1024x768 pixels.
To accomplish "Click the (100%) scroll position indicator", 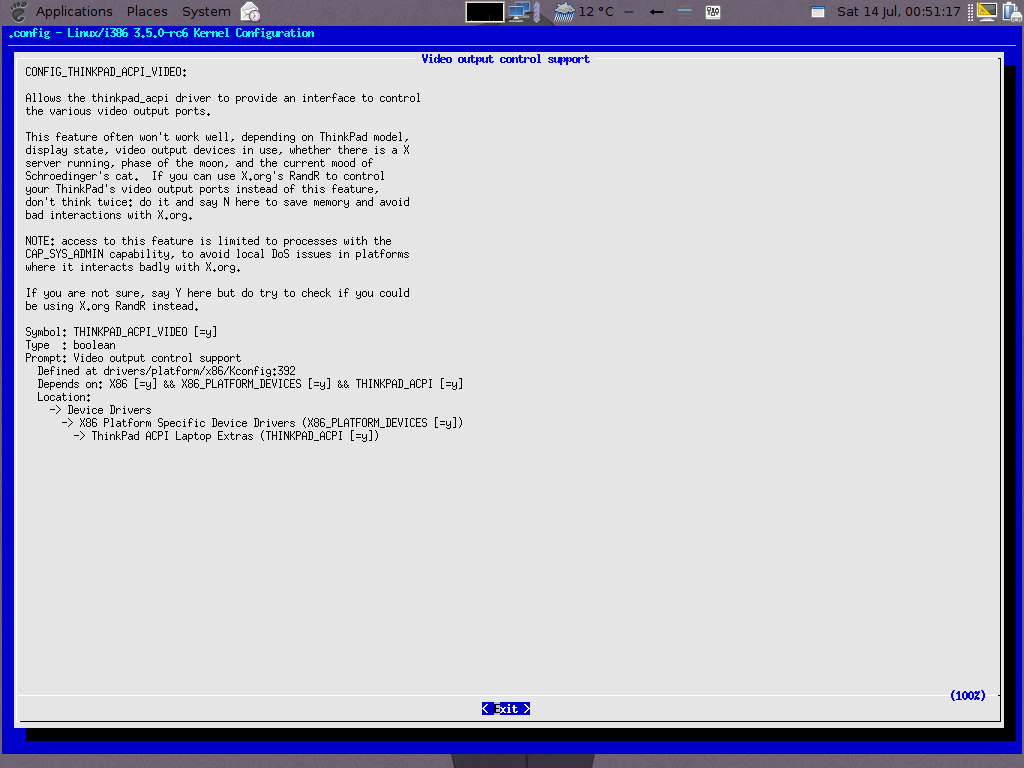I will (967, 695).
